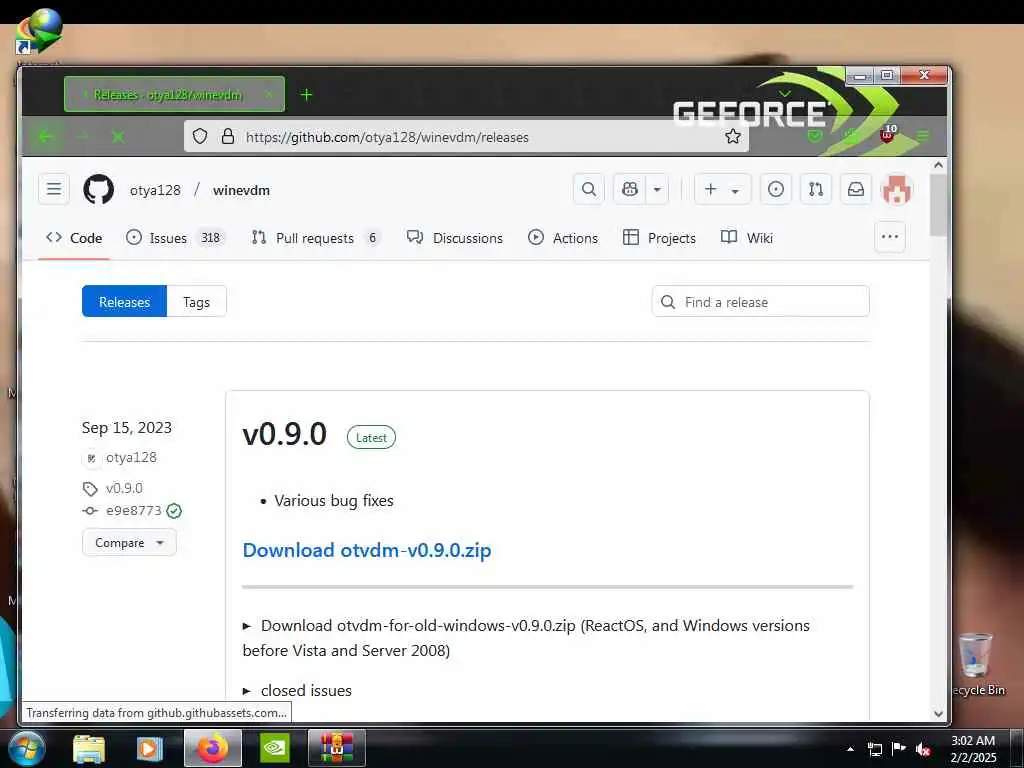Open the Compare dropdown button
Screen dimensions: 1024x768
[129, 543]
